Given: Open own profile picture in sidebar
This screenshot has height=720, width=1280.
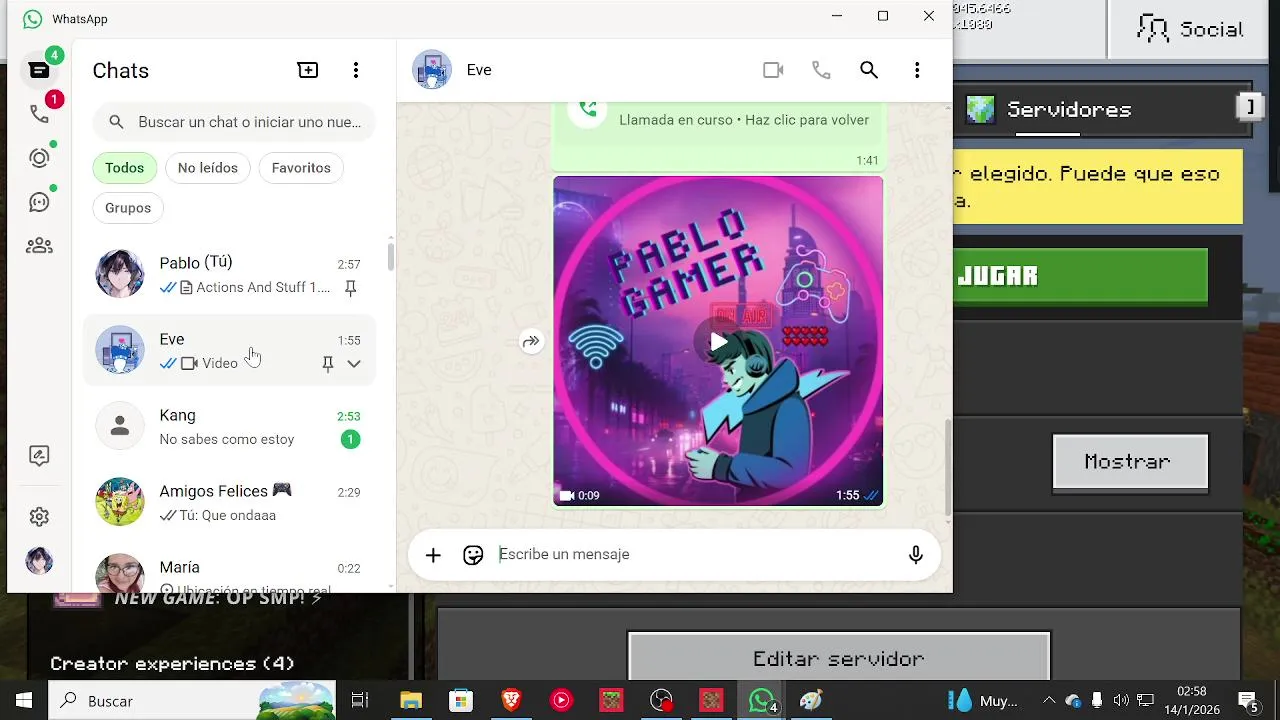Looking at the screenshot, I should coord(39,561).
